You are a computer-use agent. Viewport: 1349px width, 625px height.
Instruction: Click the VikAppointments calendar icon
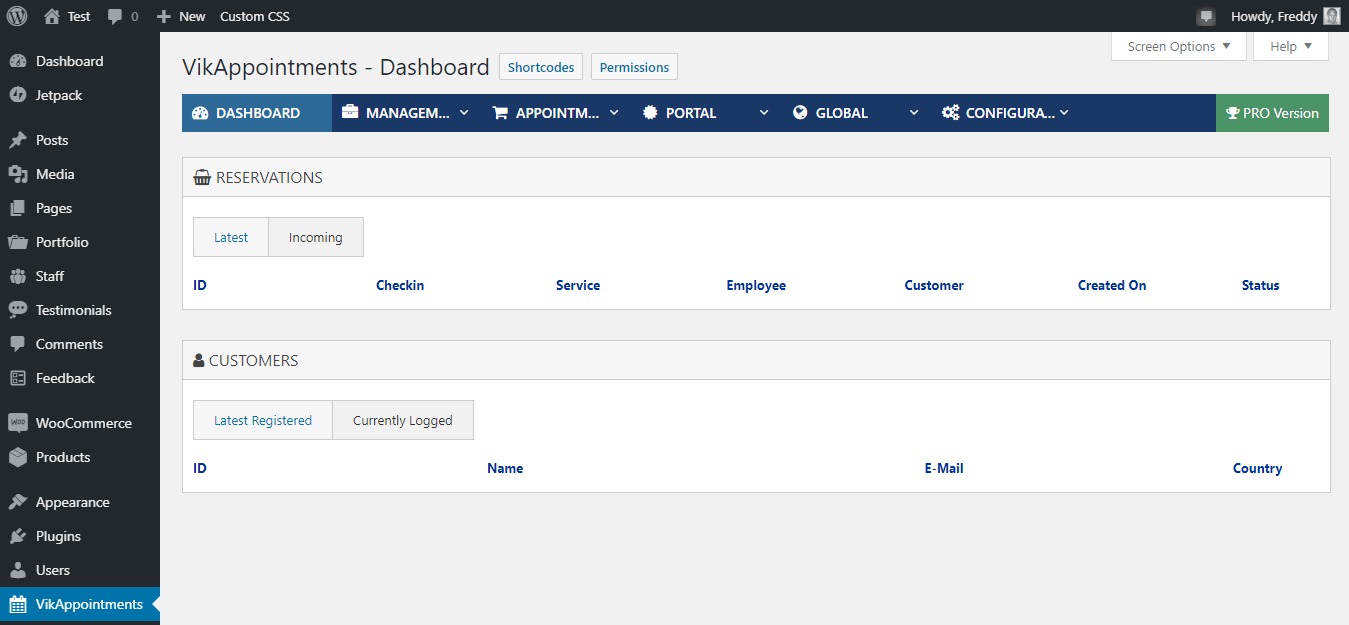17,604
